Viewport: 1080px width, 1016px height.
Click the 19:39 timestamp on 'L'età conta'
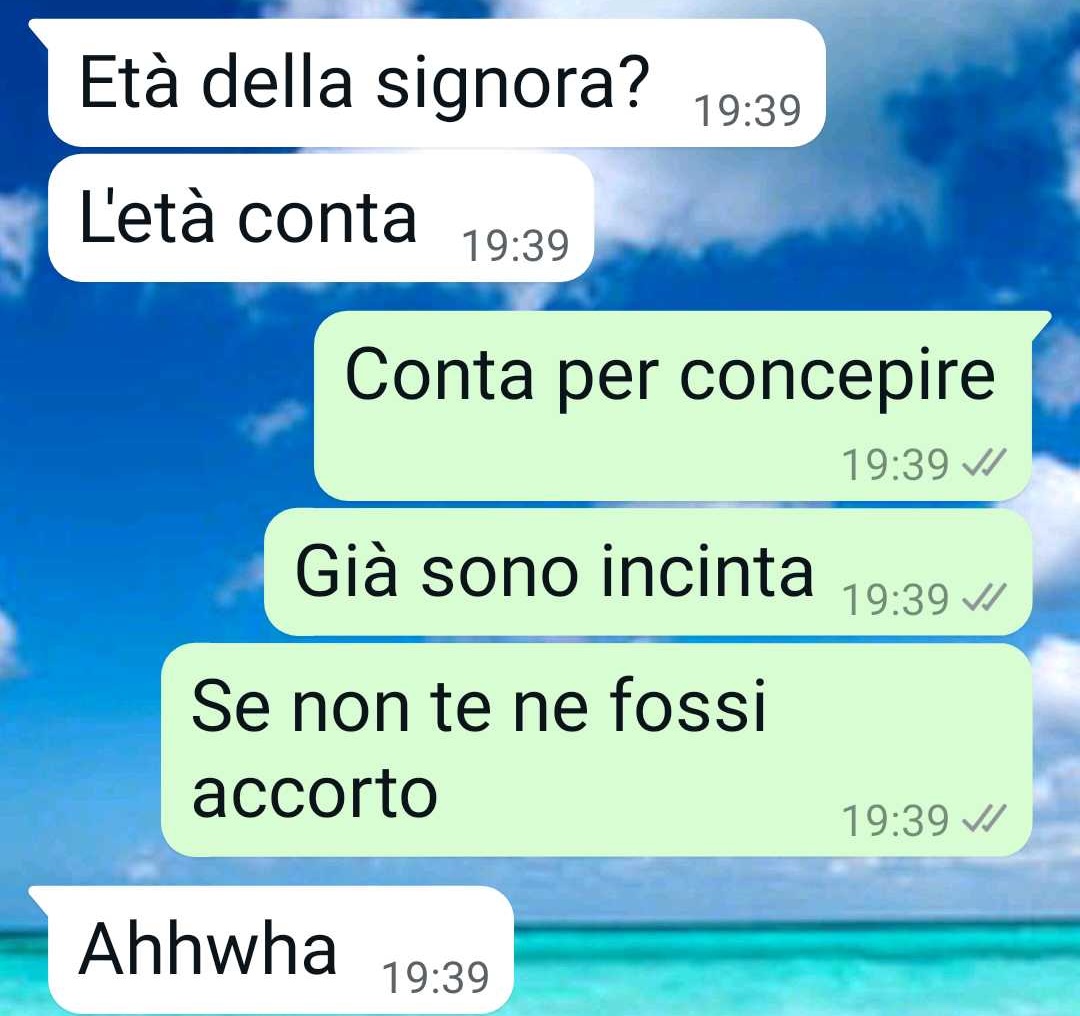516,246
